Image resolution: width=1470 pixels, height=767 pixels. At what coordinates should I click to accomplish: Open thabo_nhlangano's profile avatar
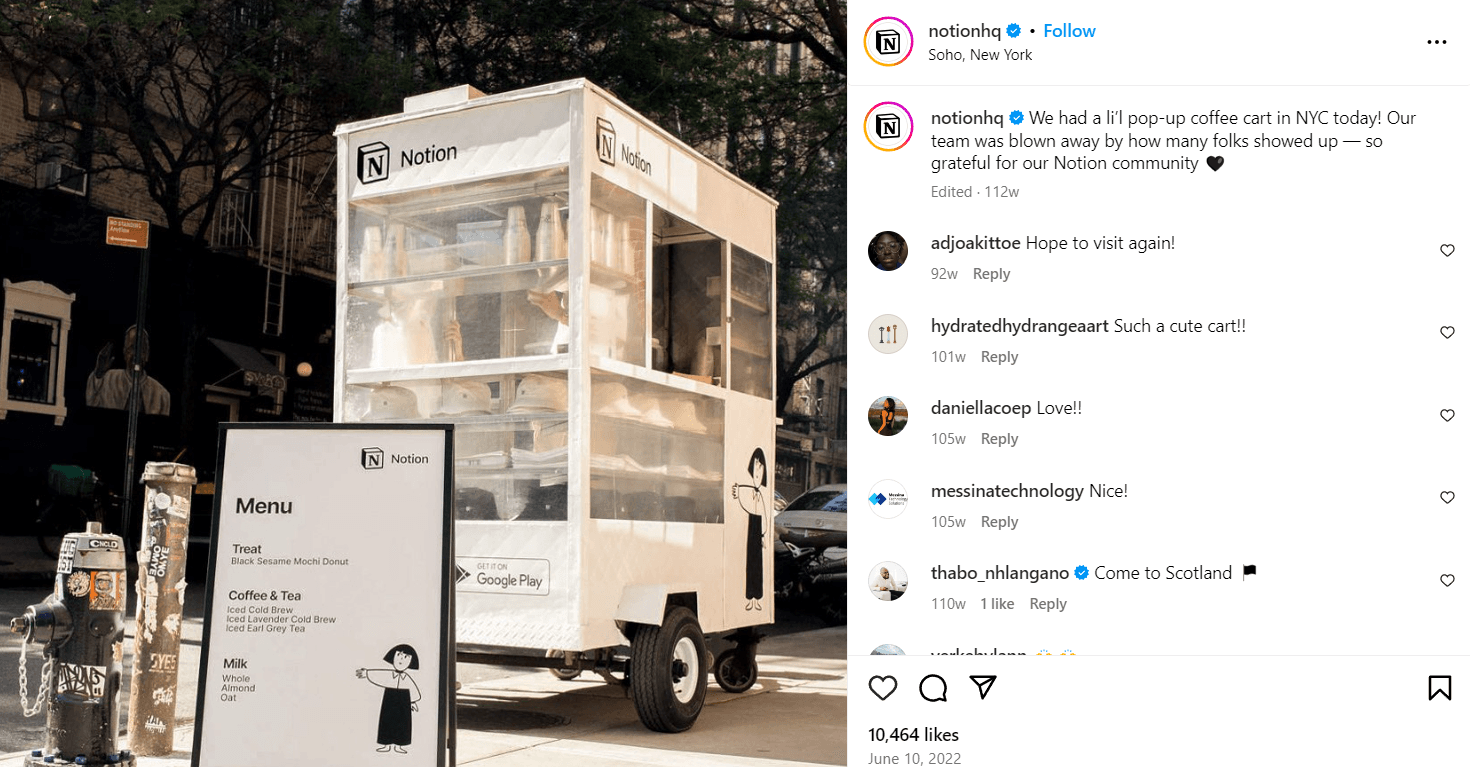click(x=888, y=581)
